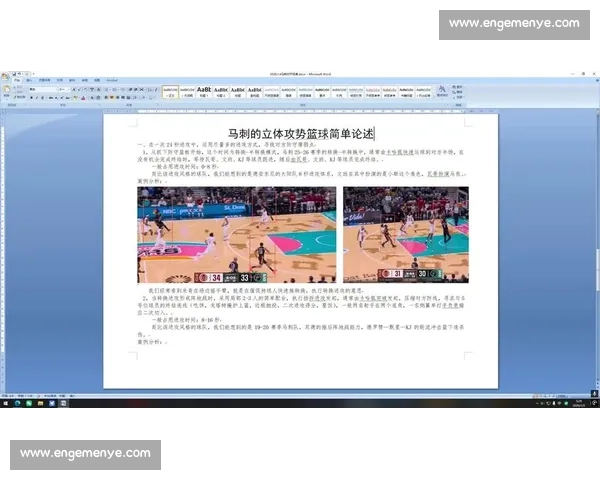The height and width of the screenshot is (480, 600).
Task: Click the taskbar clock and date
Action: (578, 403)
